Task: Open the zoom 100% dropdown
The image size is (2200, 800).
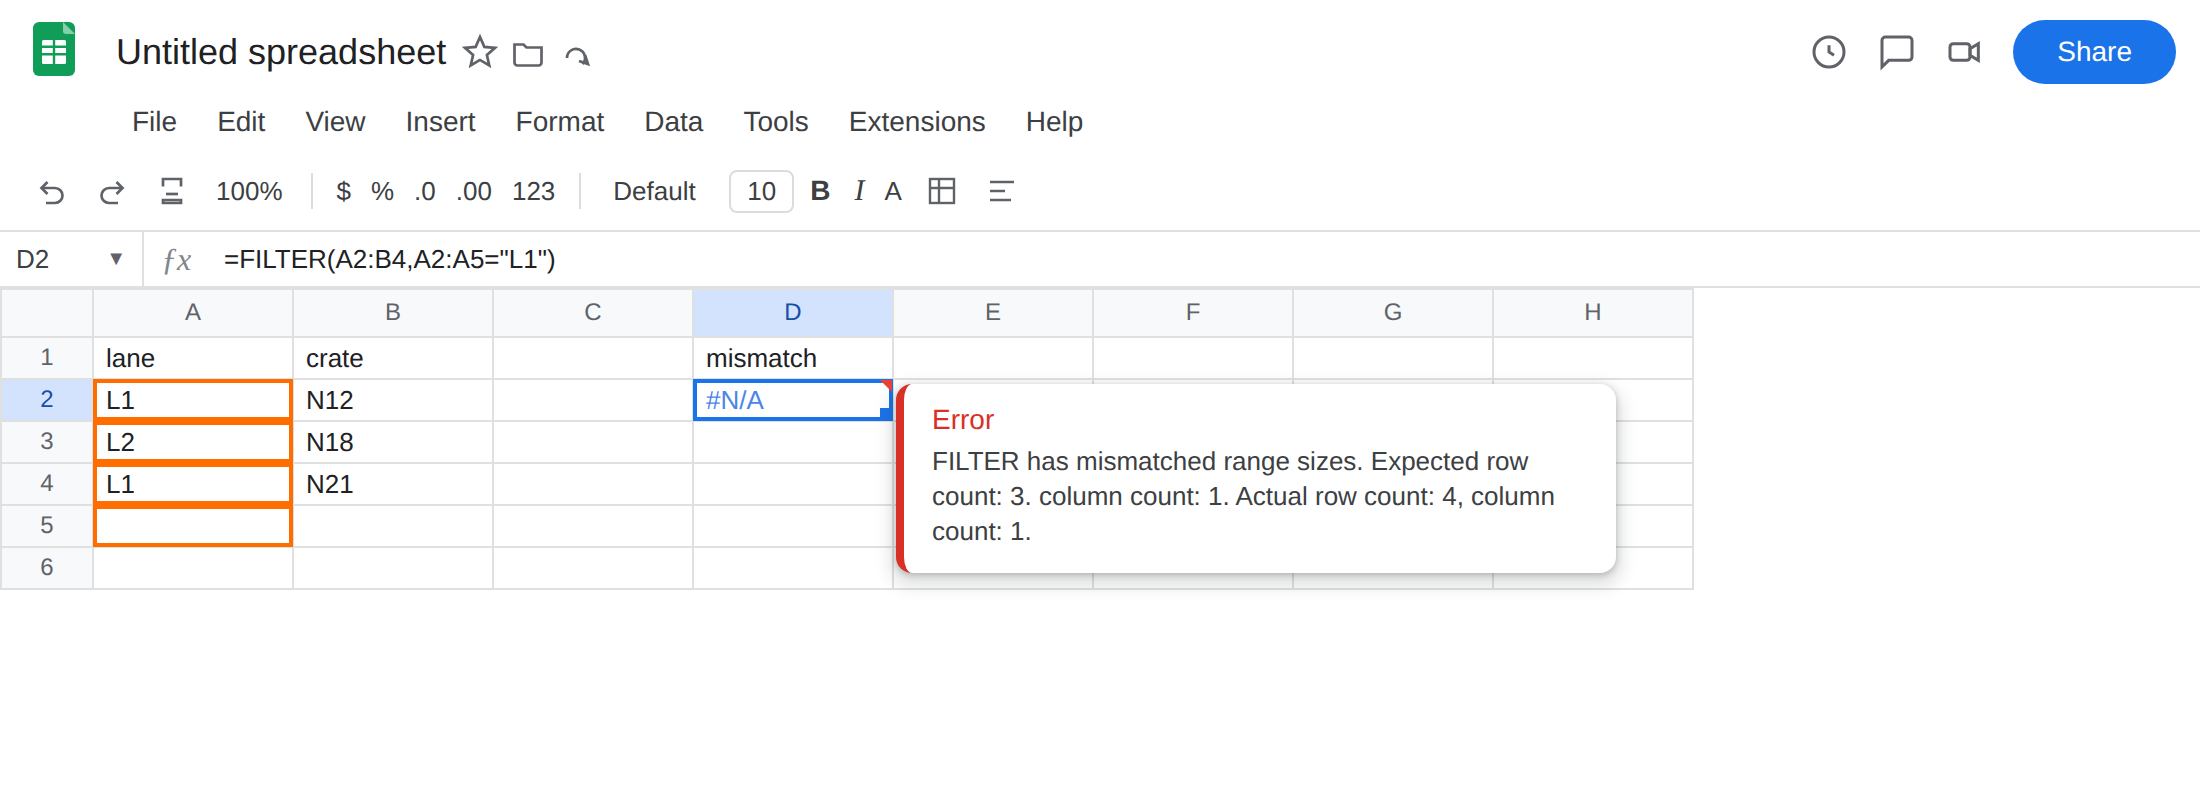Action: [x=249, y=191]
